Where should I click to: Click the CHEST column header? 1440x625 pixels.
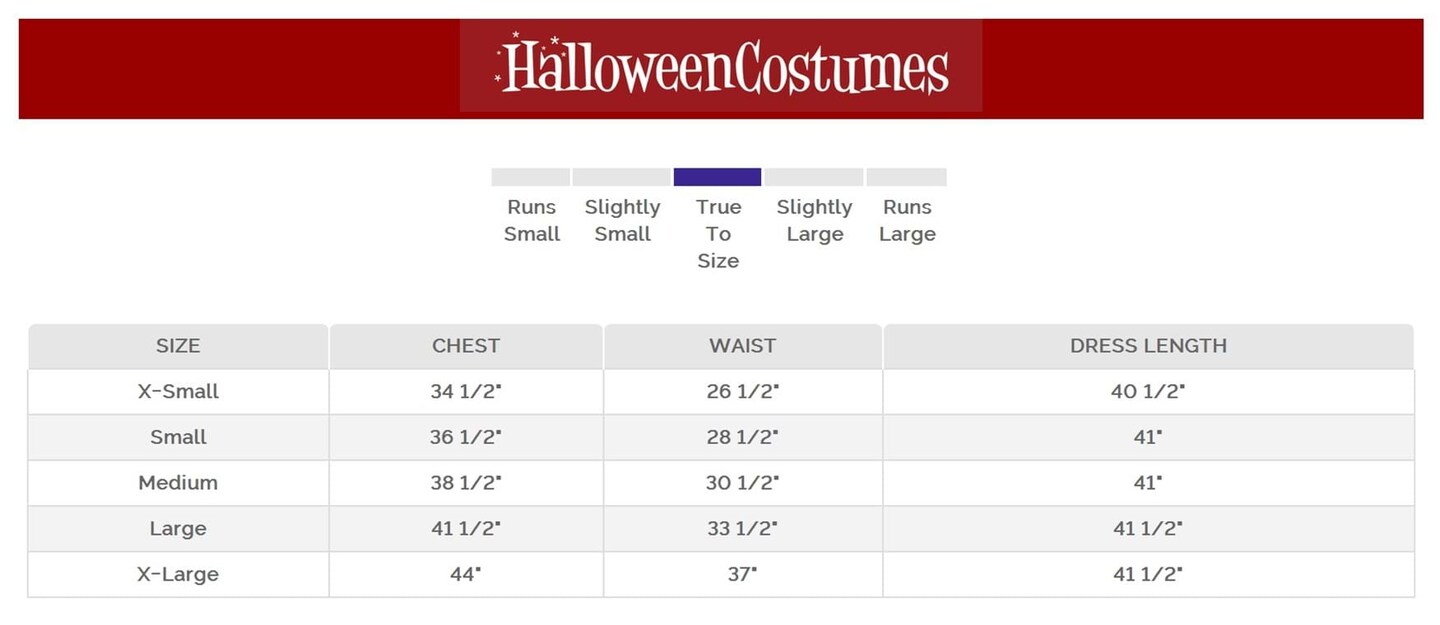coord(466,346)
